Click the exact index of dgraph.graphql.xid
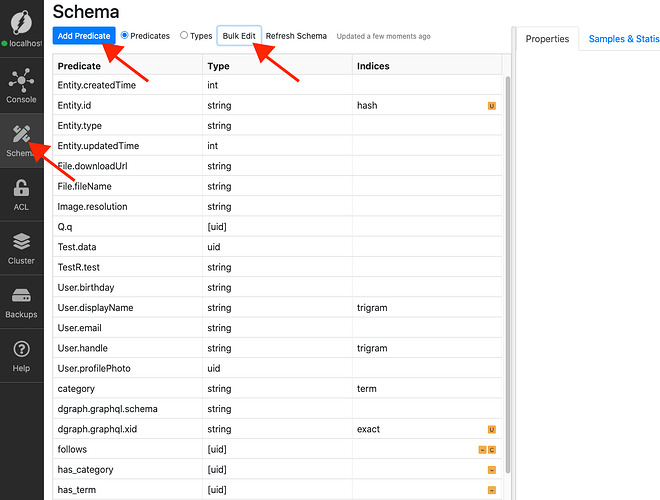 [368, 429]
